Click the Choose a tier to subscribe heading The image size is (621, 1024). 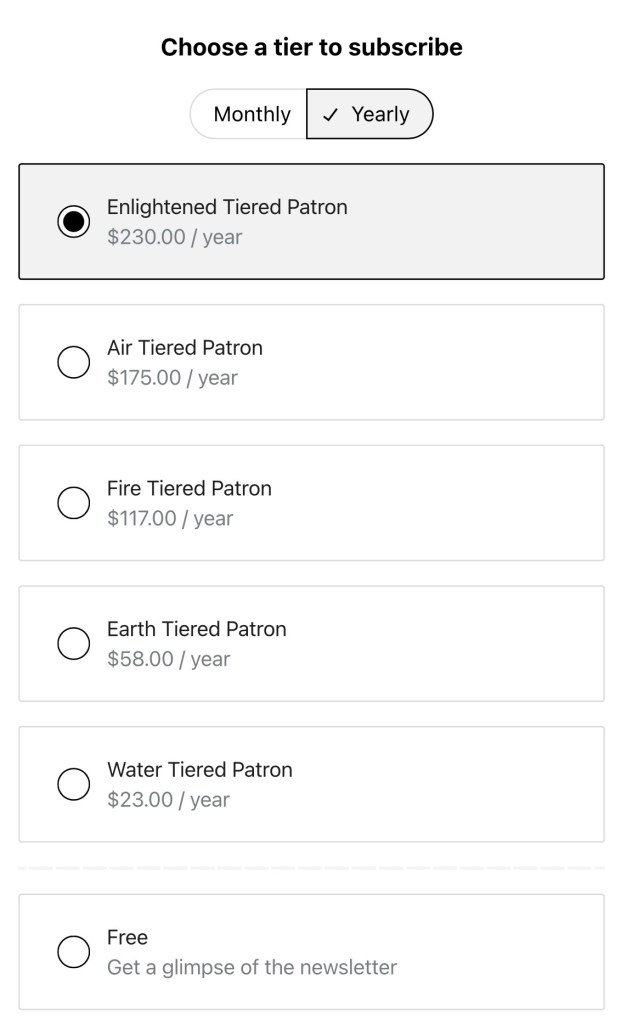310,46
